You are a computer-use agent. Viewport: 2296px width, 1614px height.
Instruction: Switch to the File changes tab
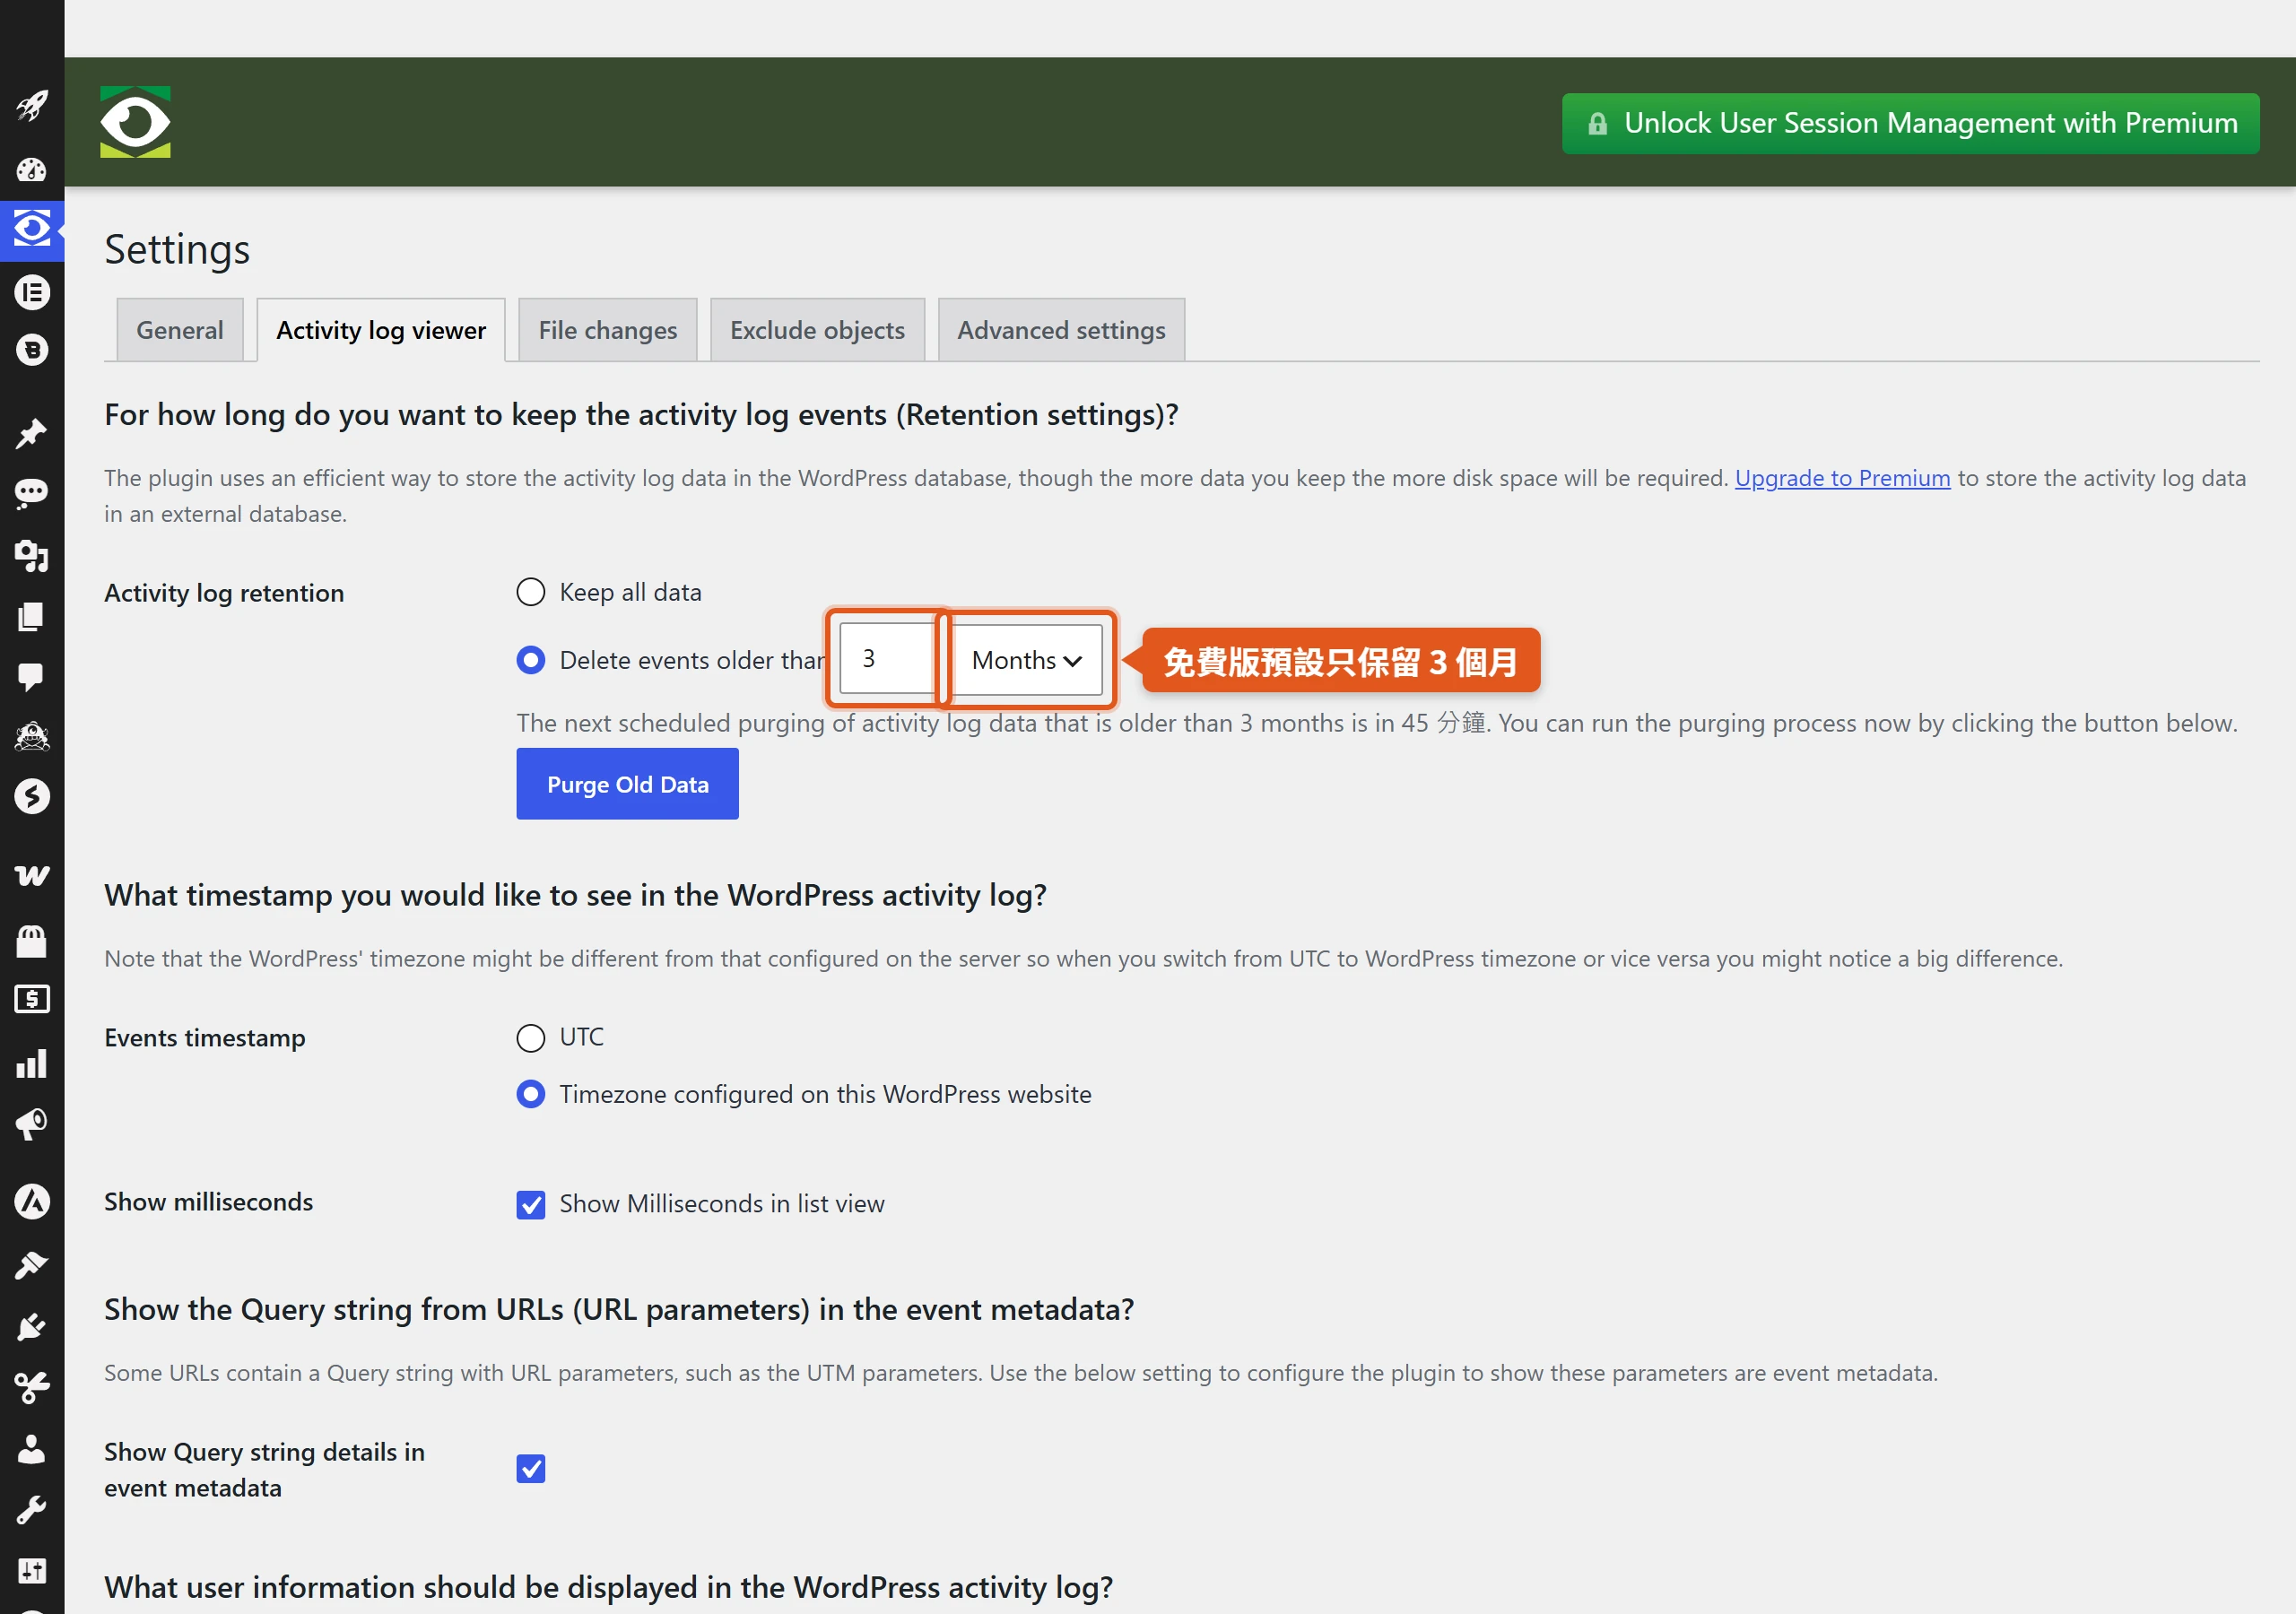[608, 330]
